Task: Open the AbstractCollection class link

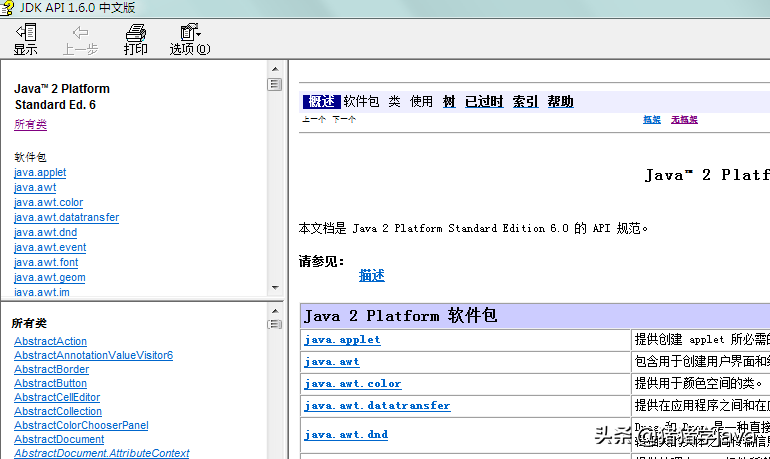Action: tap(58, 411)
